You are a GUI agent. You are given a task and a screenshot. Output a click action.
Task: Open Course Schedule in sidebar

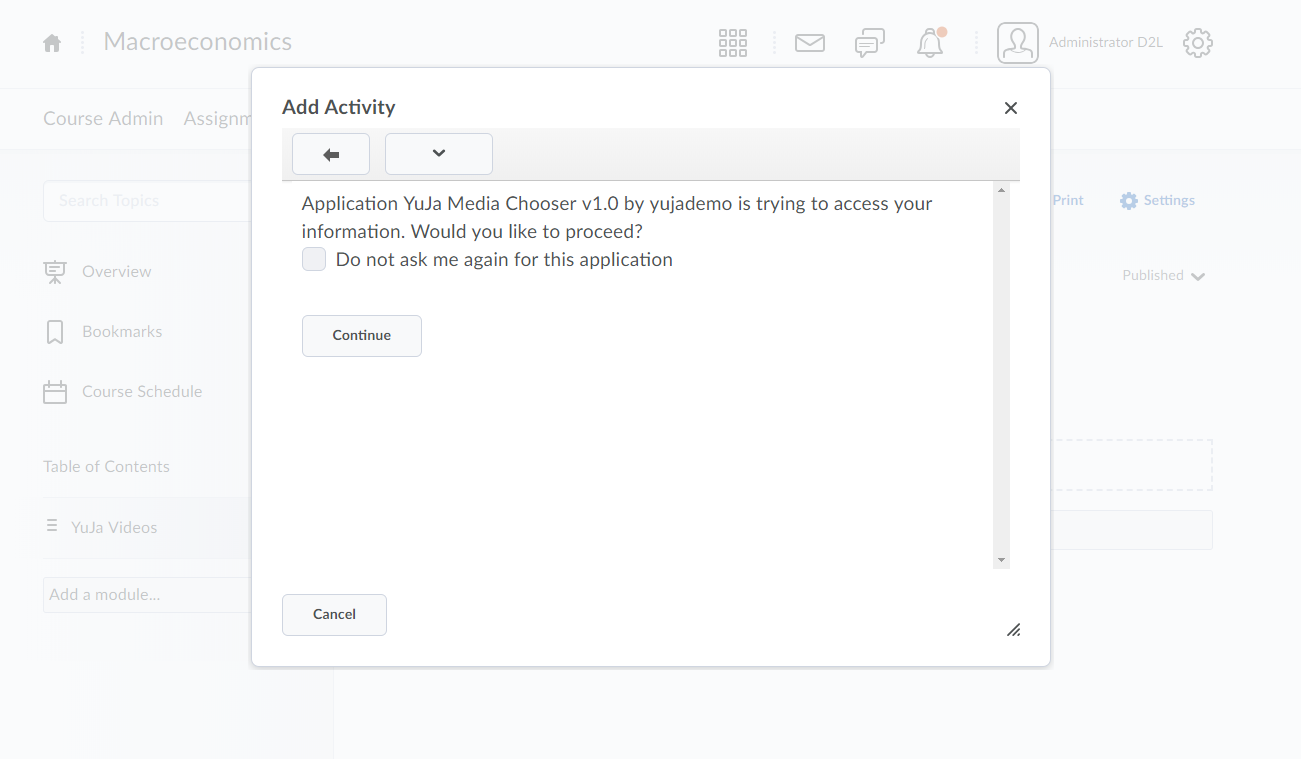tap(142, 392)
